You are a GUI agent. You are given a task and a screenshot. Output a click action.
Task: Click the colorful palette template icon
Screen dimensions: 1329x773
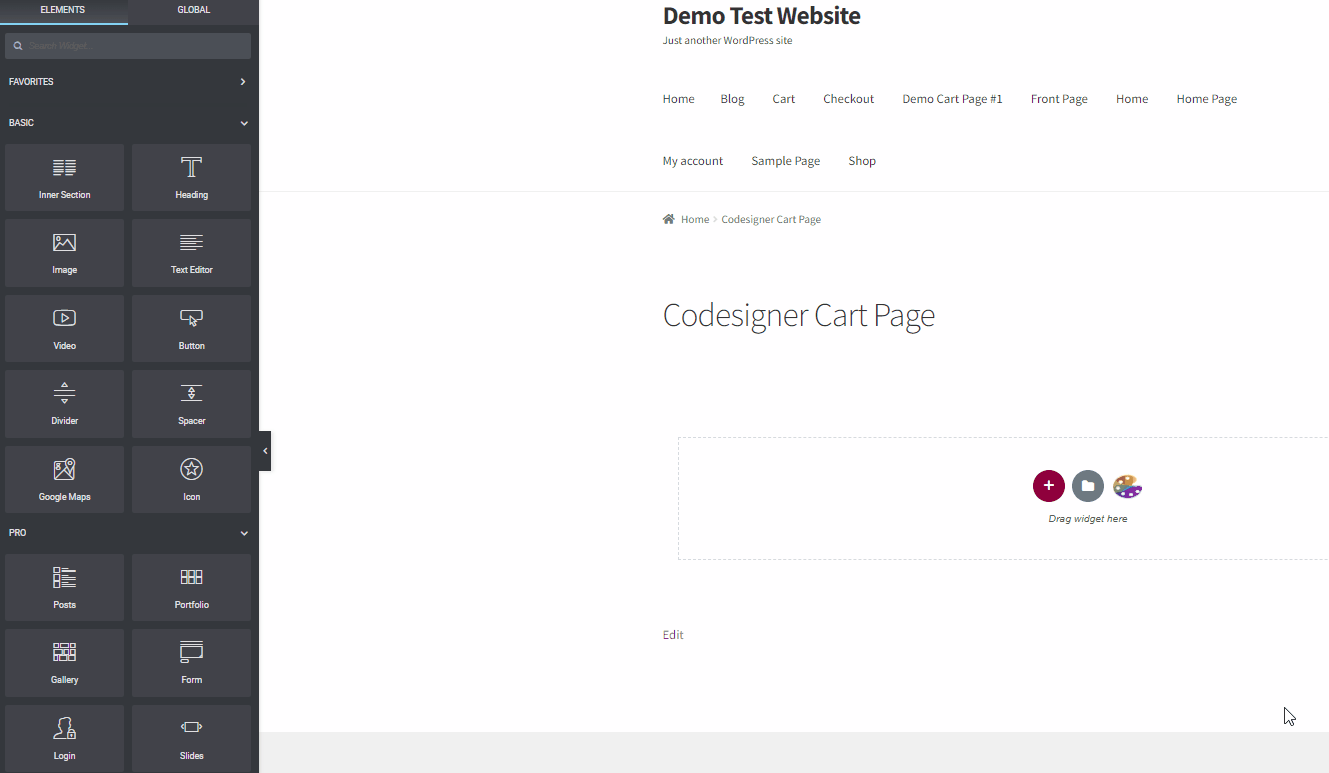(x=1127, y=486)
